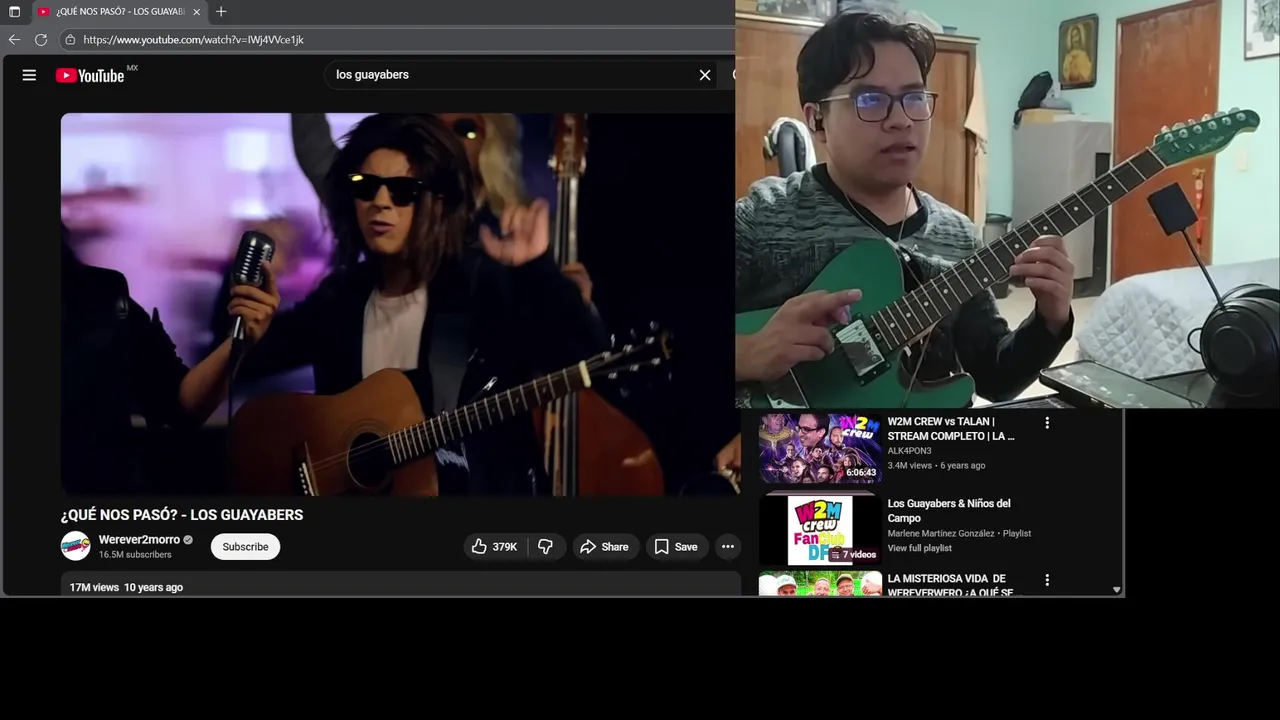Visit the ALK4PON3 channel link
The image size is (1280, 720).
pyautogui.click(x=909, y=451)
